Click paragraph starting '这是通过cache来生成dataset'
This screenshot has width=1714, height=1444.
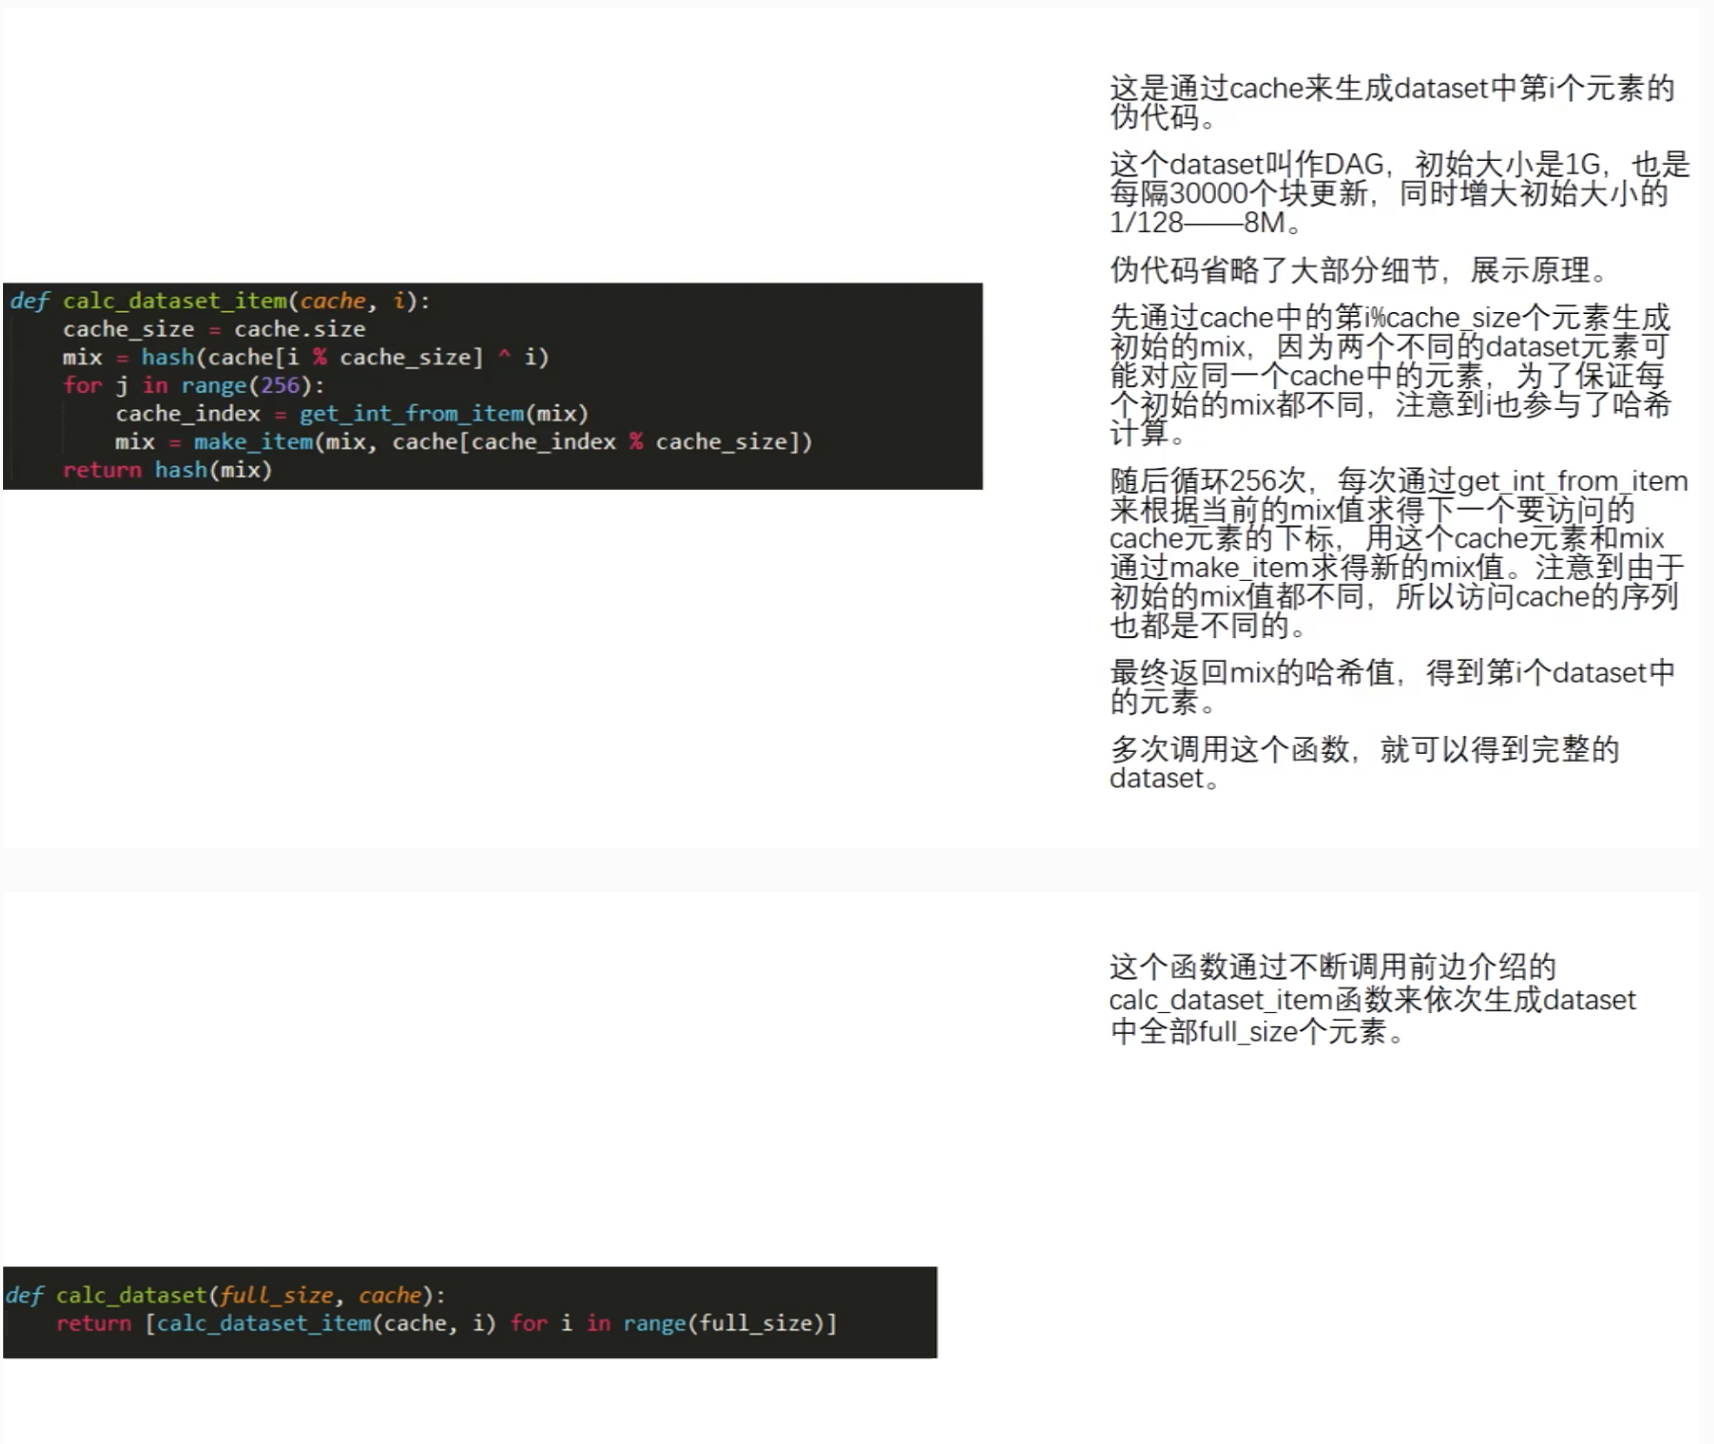[1392, 102]
